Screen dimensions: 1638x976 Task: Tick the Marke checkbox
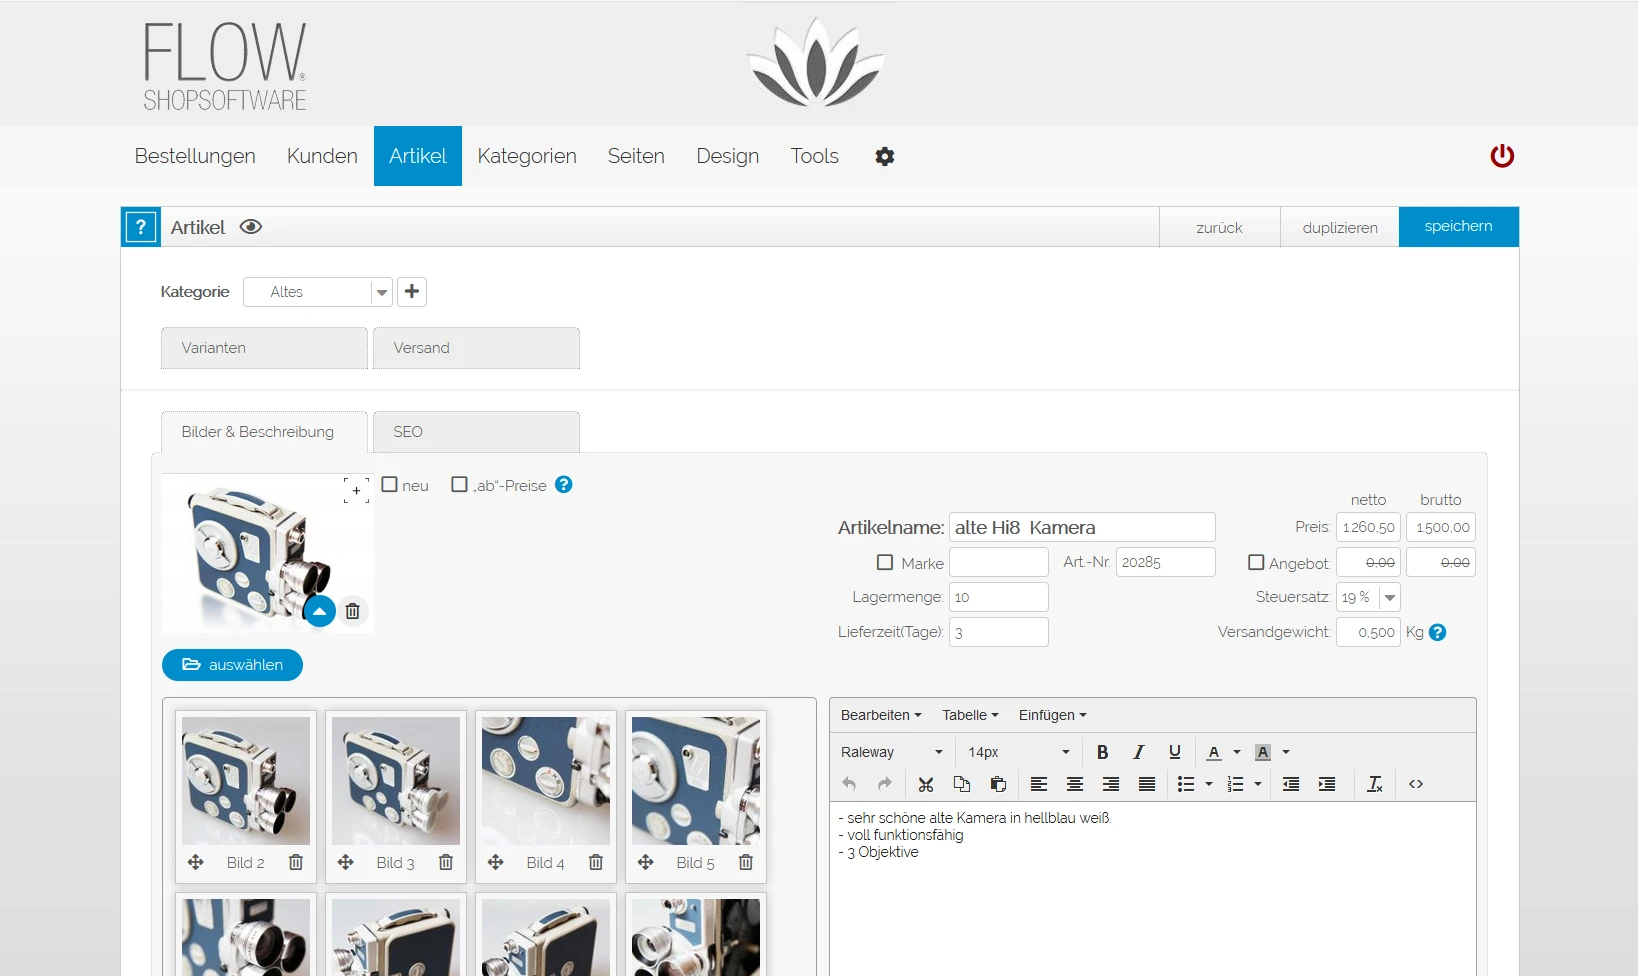885,562
